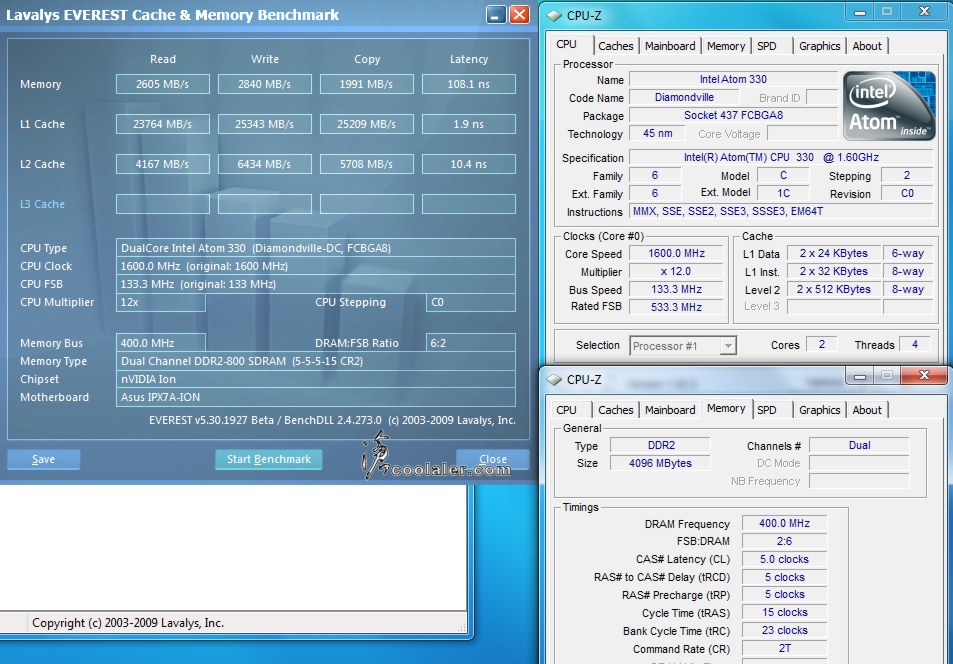Click the Memory Bus value in EVEREST
This screenshot has height=664, width=953.
160,343
